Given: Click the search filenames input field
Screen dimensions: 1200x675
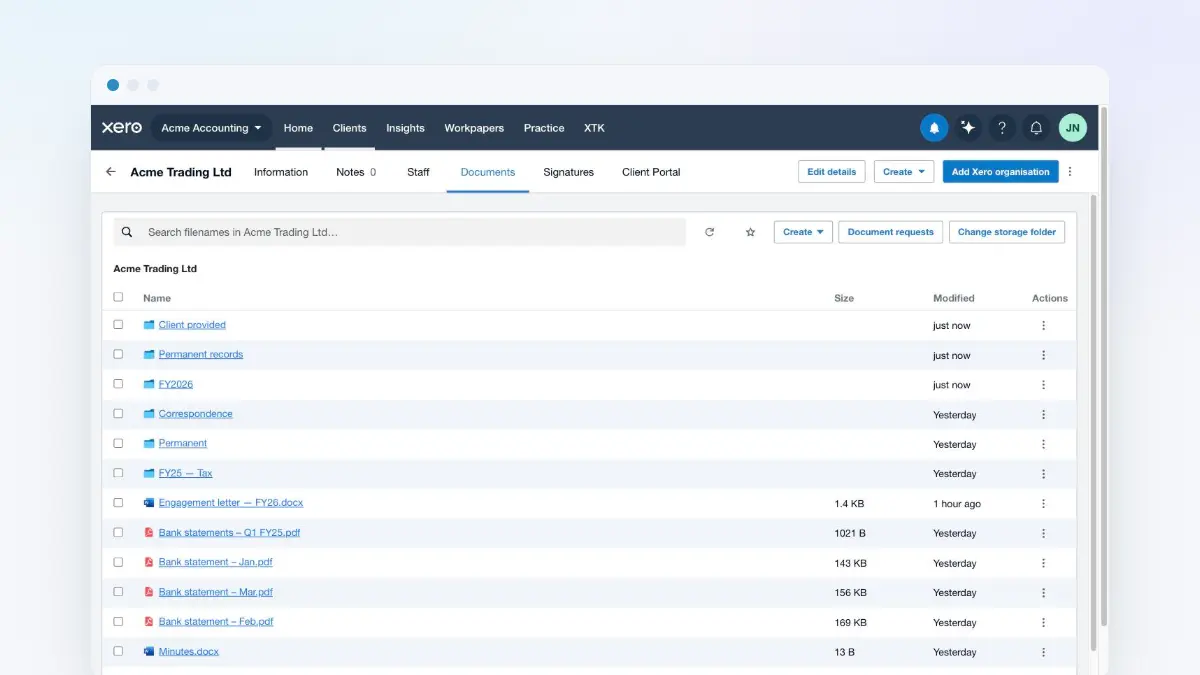Looking at the screenshot, I should coord(400,232).
